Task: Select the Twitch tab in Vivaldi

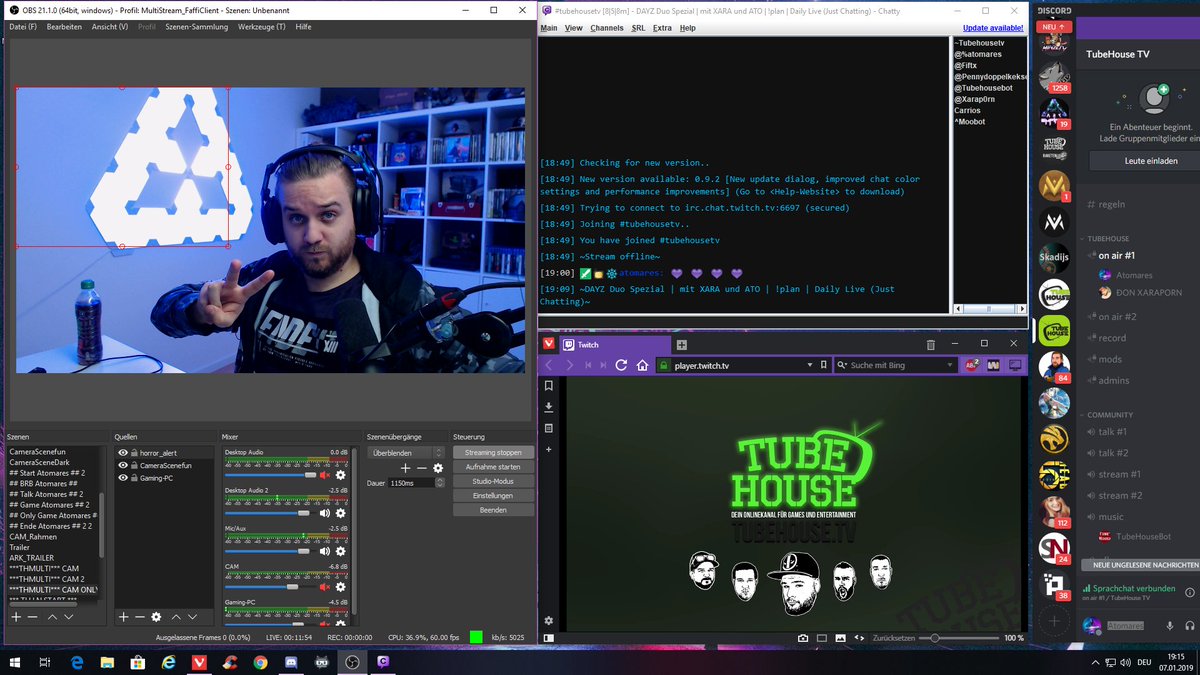Action: tap(615, 345)
